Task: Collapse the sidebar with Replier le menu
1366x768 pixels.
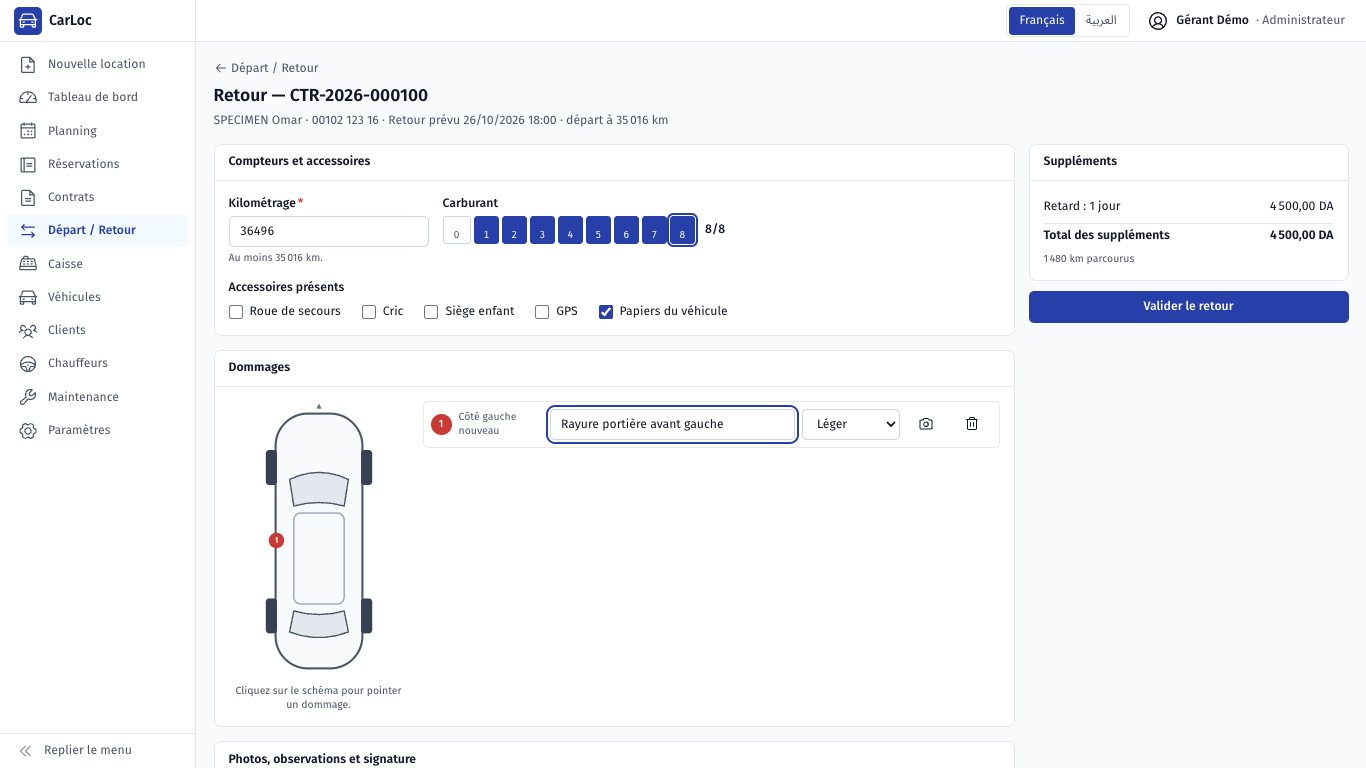Action: (x=97, y=750)
